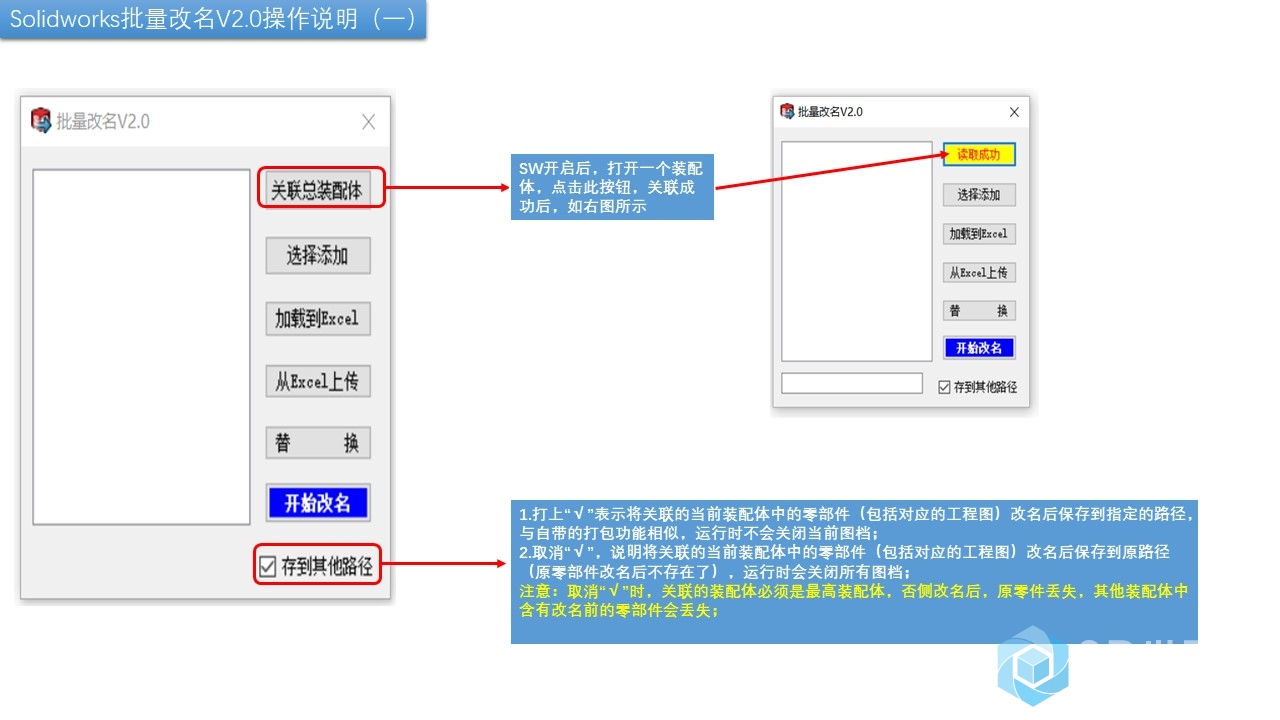Close the window containing 关联总装配体
Image resolution: width=1280 pixels, height=720 pixels.
tap(368, 122)
